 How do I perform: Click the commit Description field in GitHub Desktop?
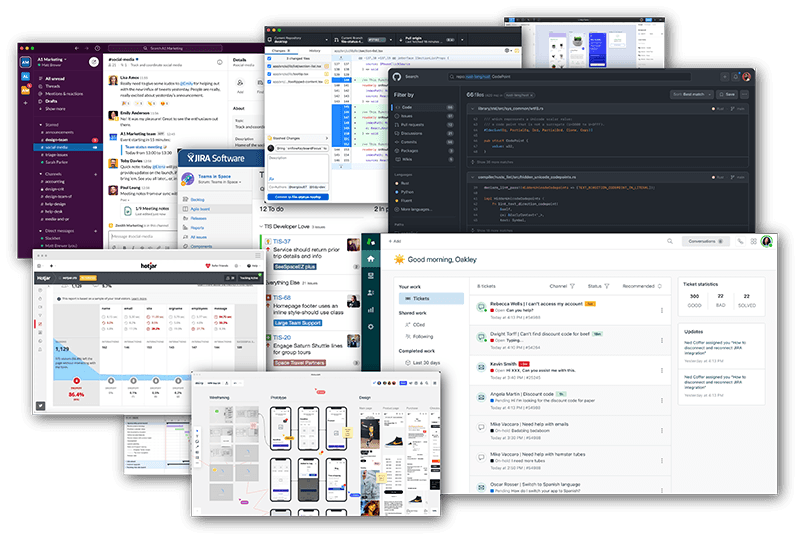pos(298,169)
